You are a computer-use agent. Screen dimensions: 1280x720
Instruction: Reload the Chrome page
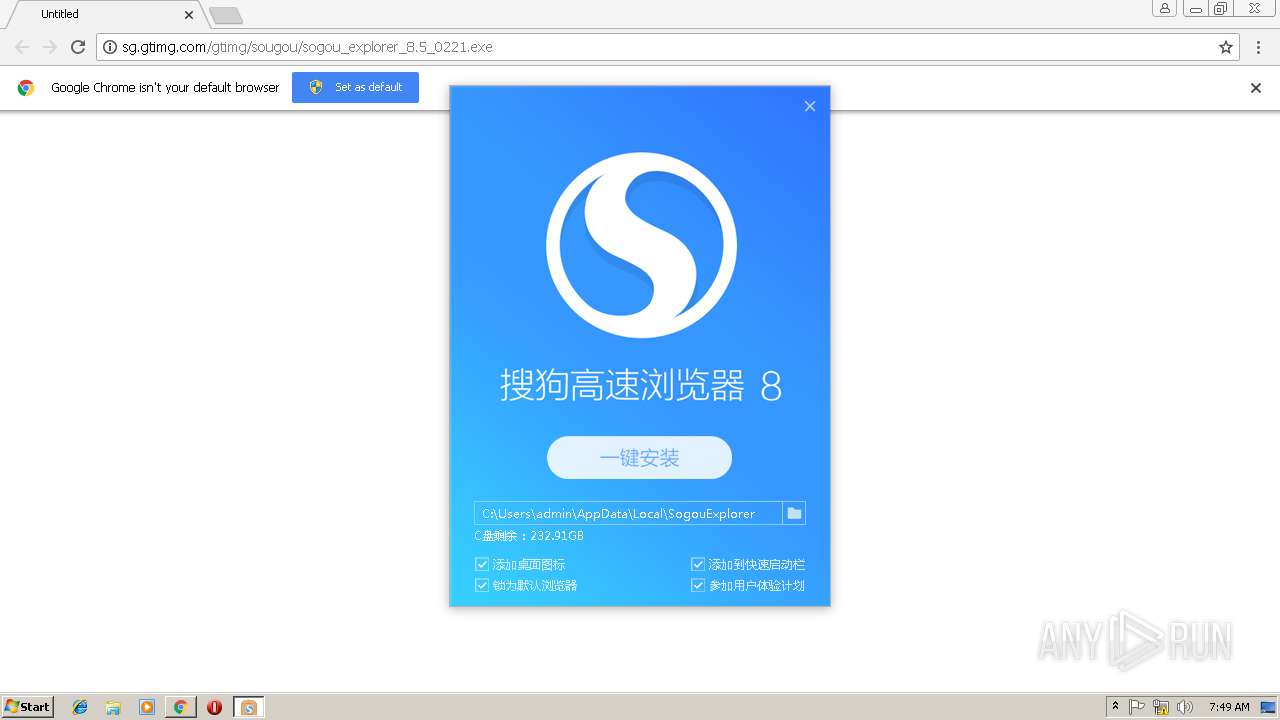(x=78, y=47)
